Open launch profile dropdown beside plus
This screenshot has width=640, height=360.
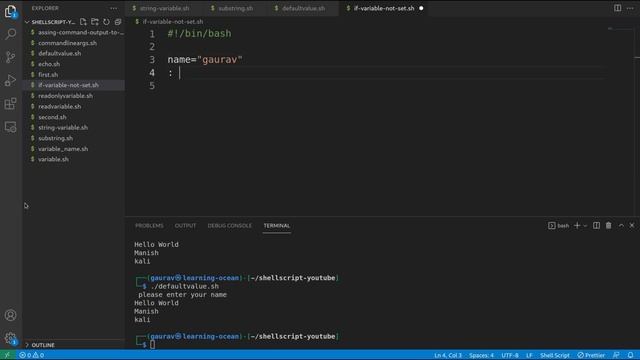(585, 226)
